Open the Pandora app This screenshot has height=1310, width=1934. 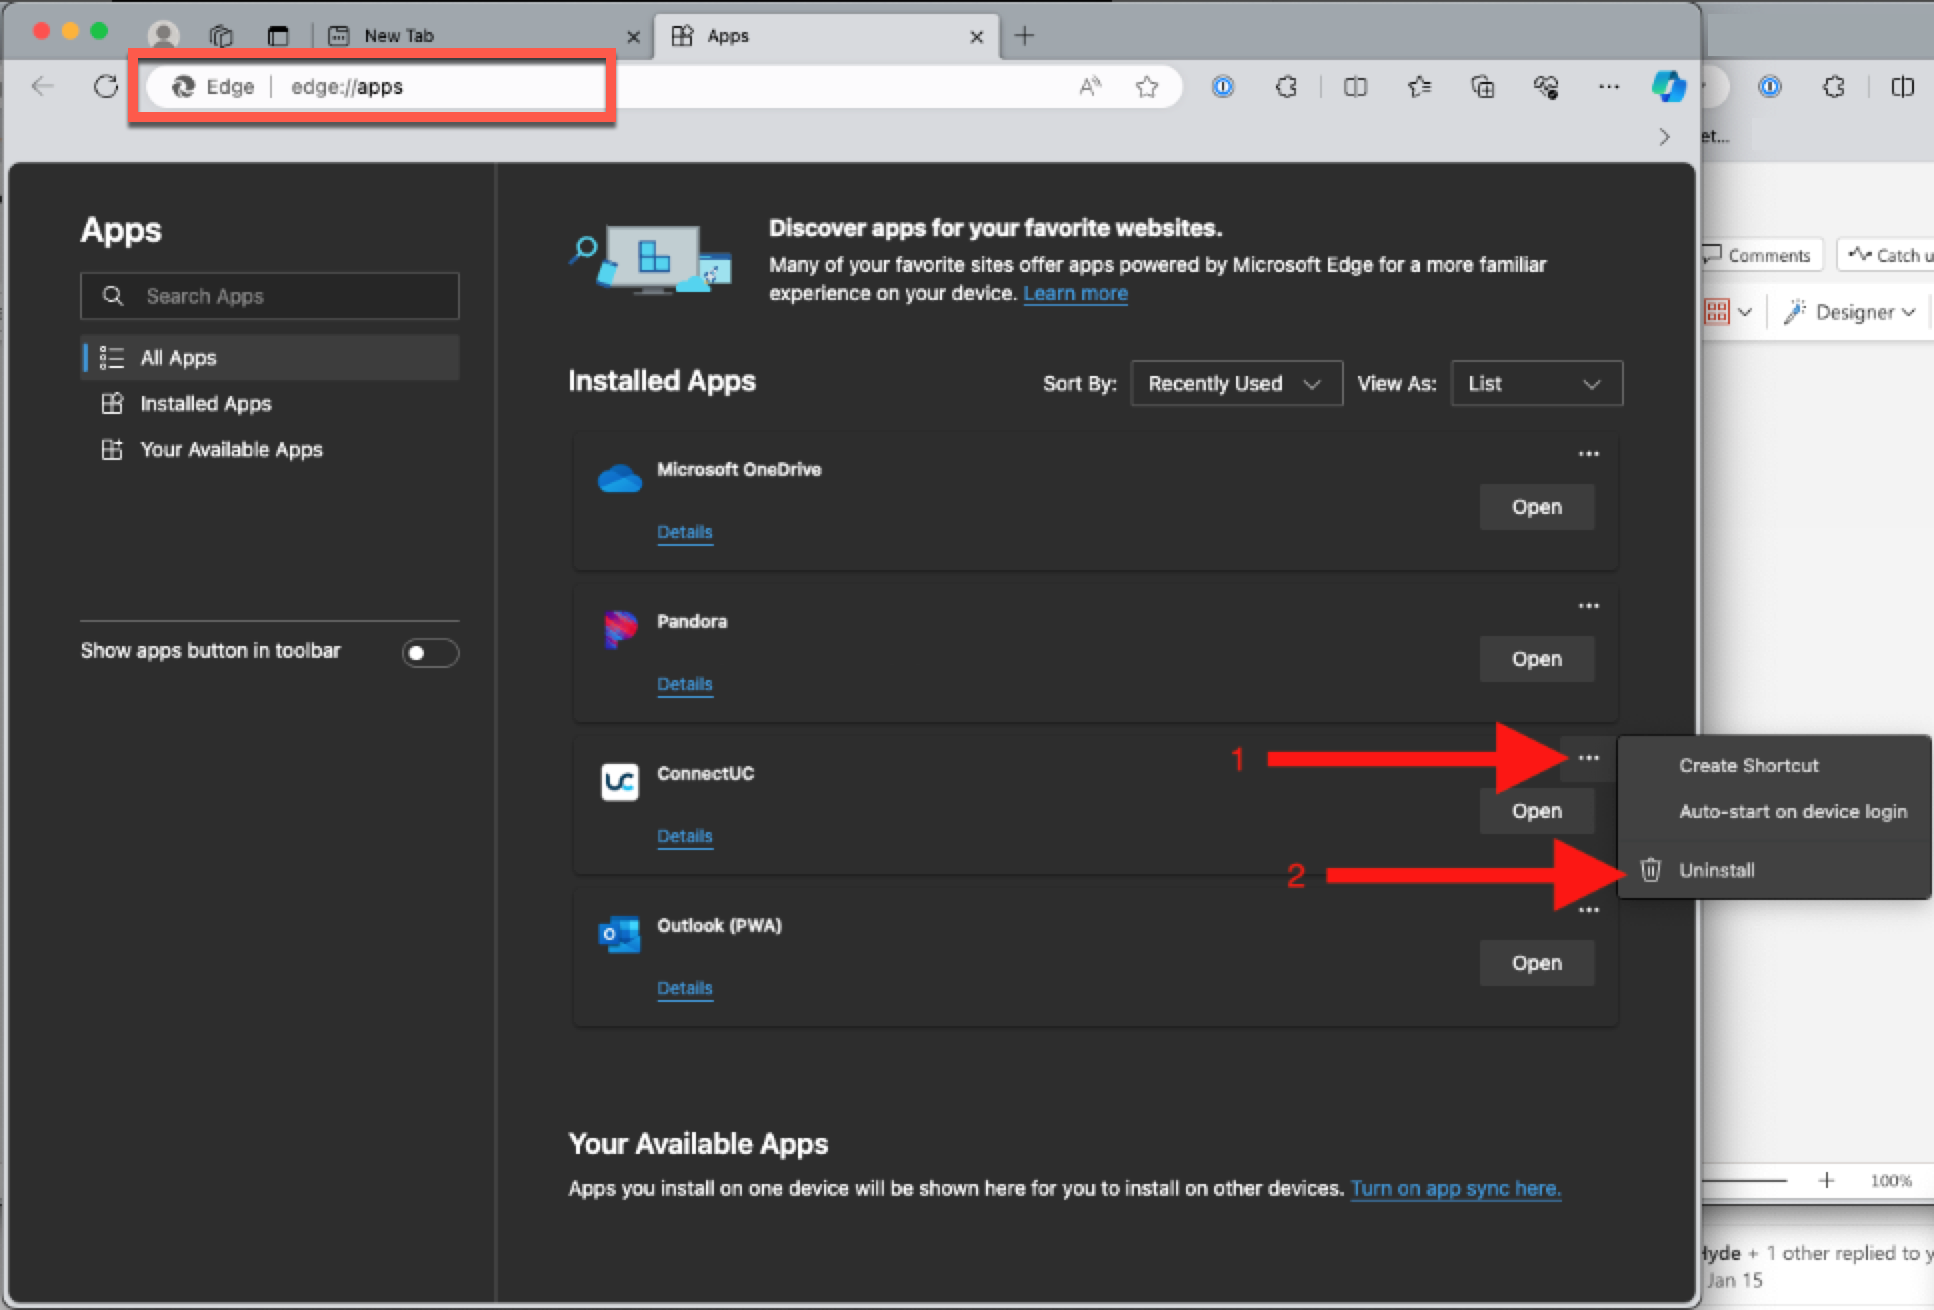tap(1536, 659)
